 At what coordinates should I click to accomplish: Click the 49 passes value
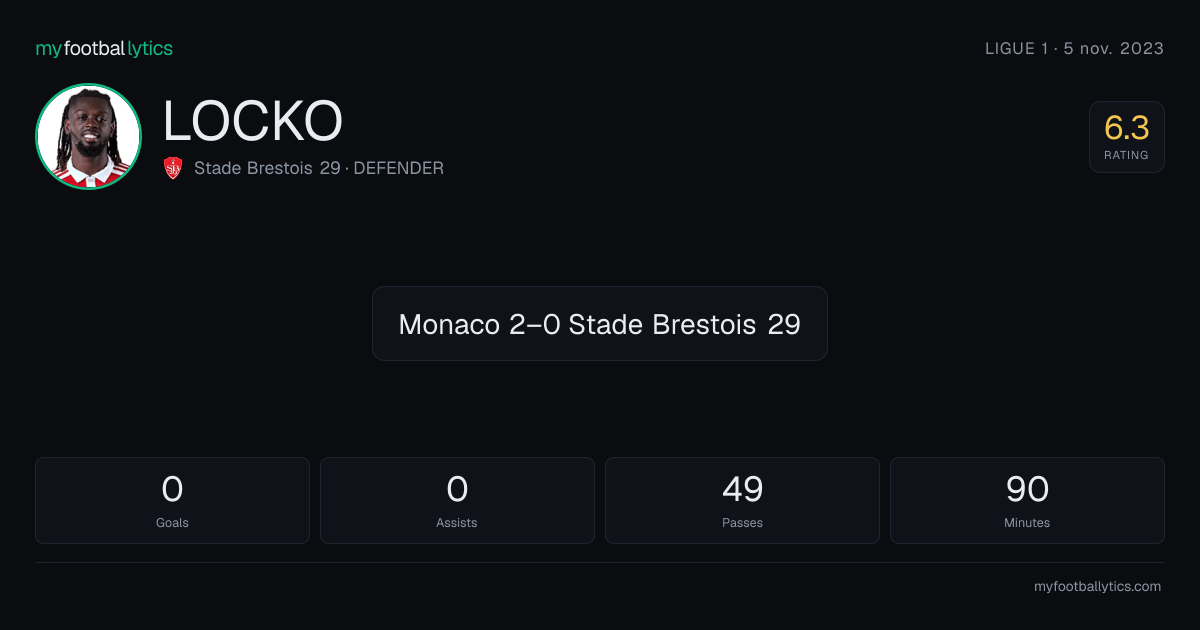[742, 489]
